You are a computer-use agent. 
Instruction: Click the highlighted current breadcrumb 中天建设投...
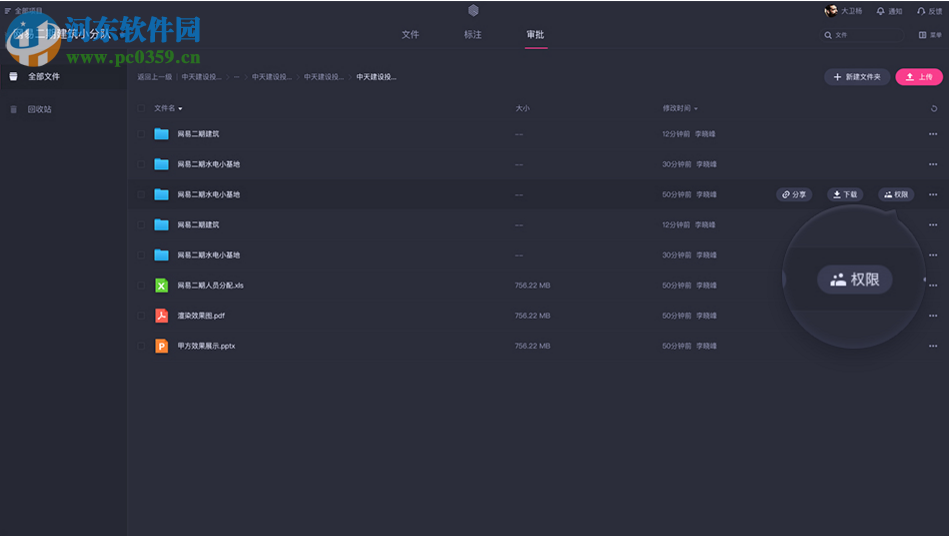point(376,77)
